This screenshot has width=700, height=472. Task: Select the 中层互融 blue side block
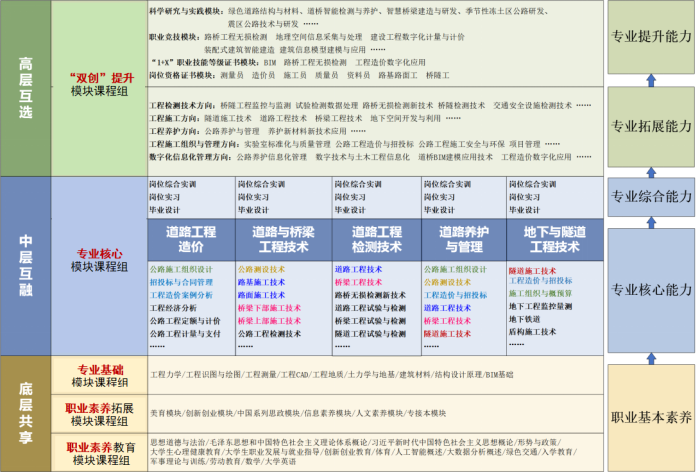pyautogui.click(x=25, y=265)
